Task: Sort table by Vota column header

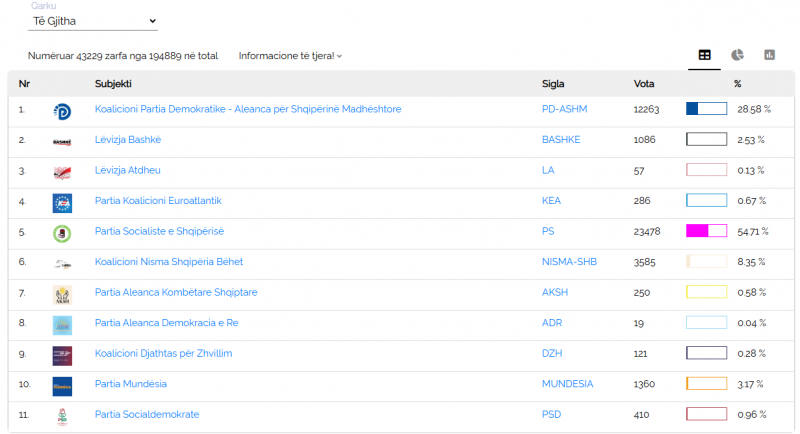Action: 645,84
